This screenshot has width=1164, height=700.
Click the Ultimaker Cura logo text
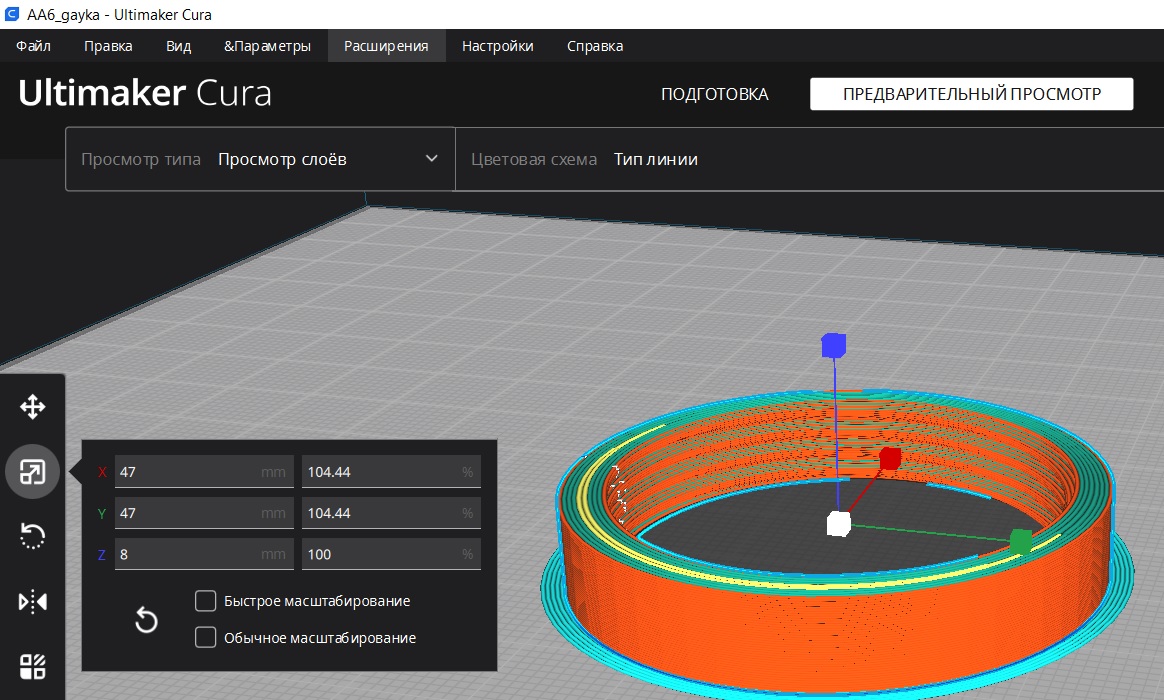pyautogui.click(x=145, y=94)
